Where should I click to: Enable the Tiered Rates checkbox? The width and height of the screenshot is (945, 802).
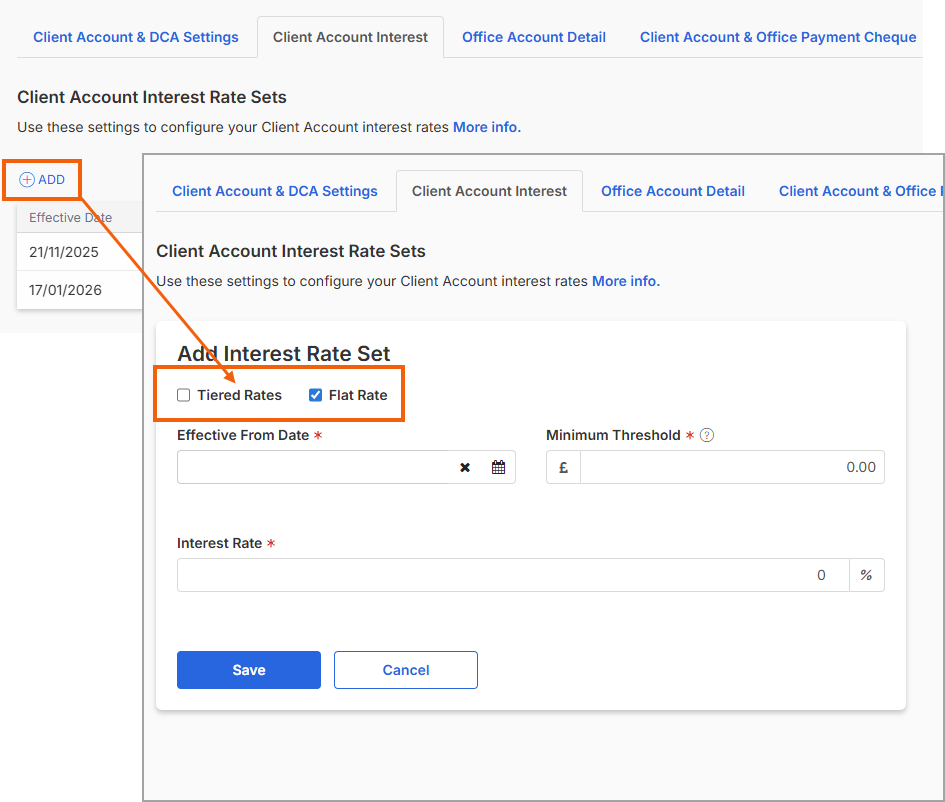pos(184,395)
